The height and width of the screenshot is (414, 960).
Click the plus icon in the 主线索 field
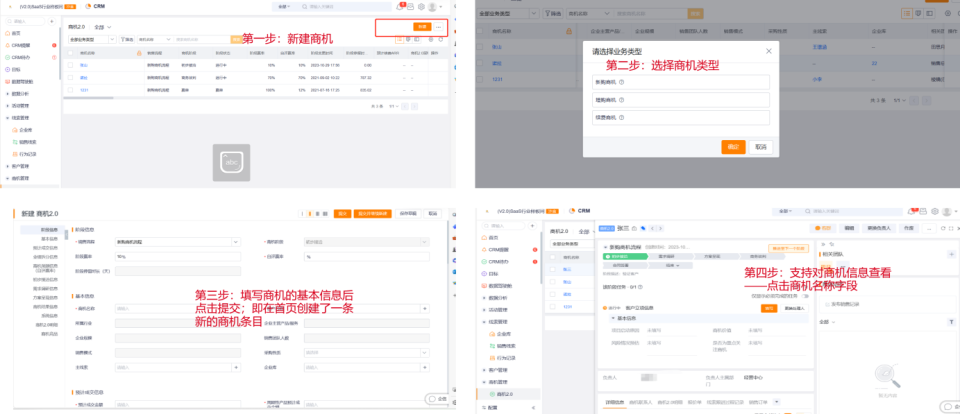click(236, 367)
